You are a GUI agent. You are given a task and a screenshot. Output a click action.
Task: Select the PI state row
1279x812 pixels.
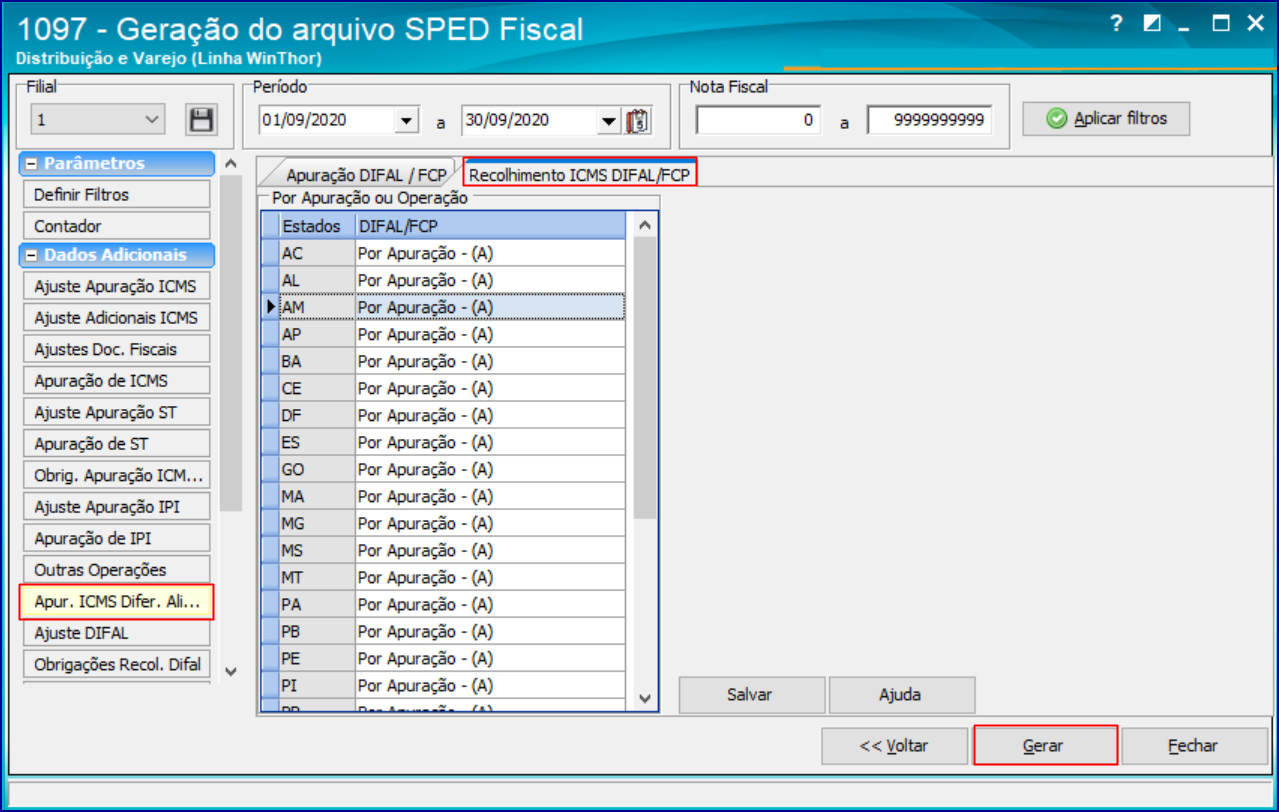tap(443, 685)
